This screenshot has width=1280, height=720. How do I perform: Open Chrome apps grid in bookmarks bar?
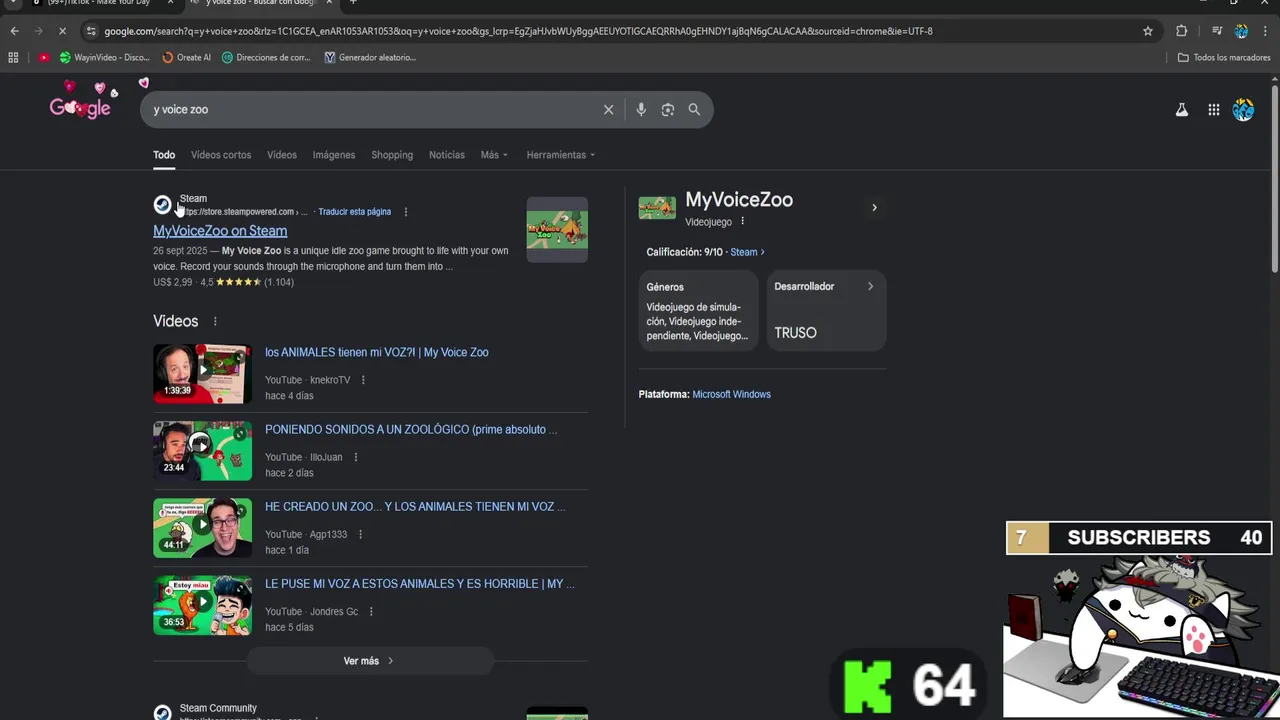pos(13,57)
